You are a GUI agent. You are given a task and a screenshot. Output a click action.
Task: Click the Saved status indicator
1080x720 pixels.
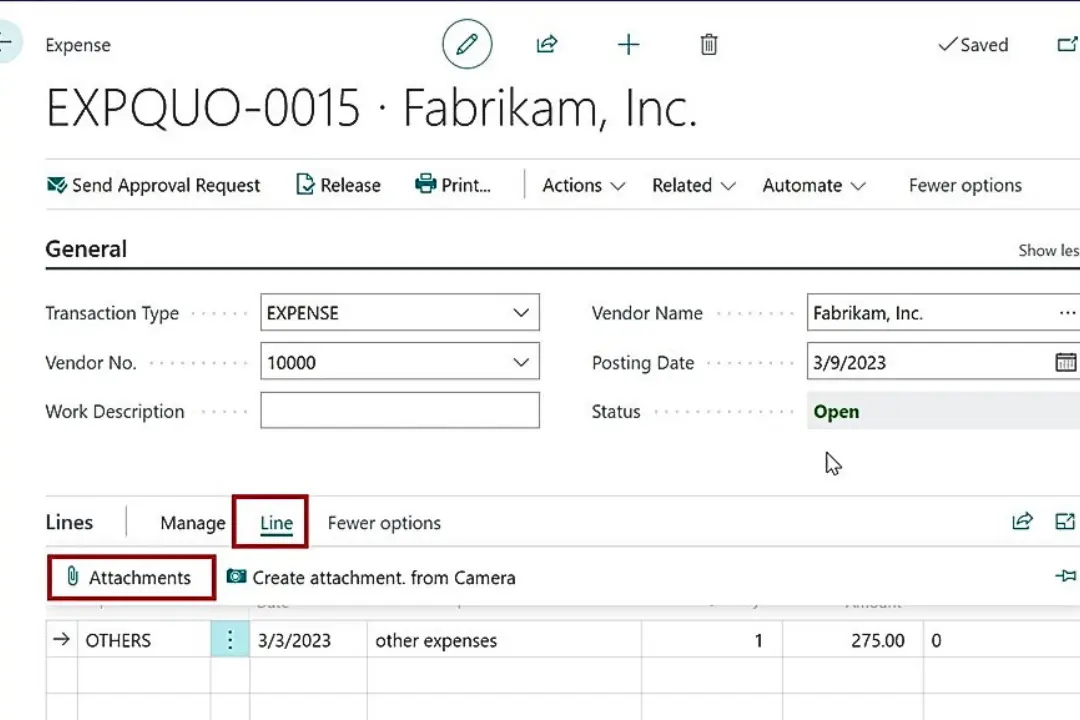tap(973, 45)
